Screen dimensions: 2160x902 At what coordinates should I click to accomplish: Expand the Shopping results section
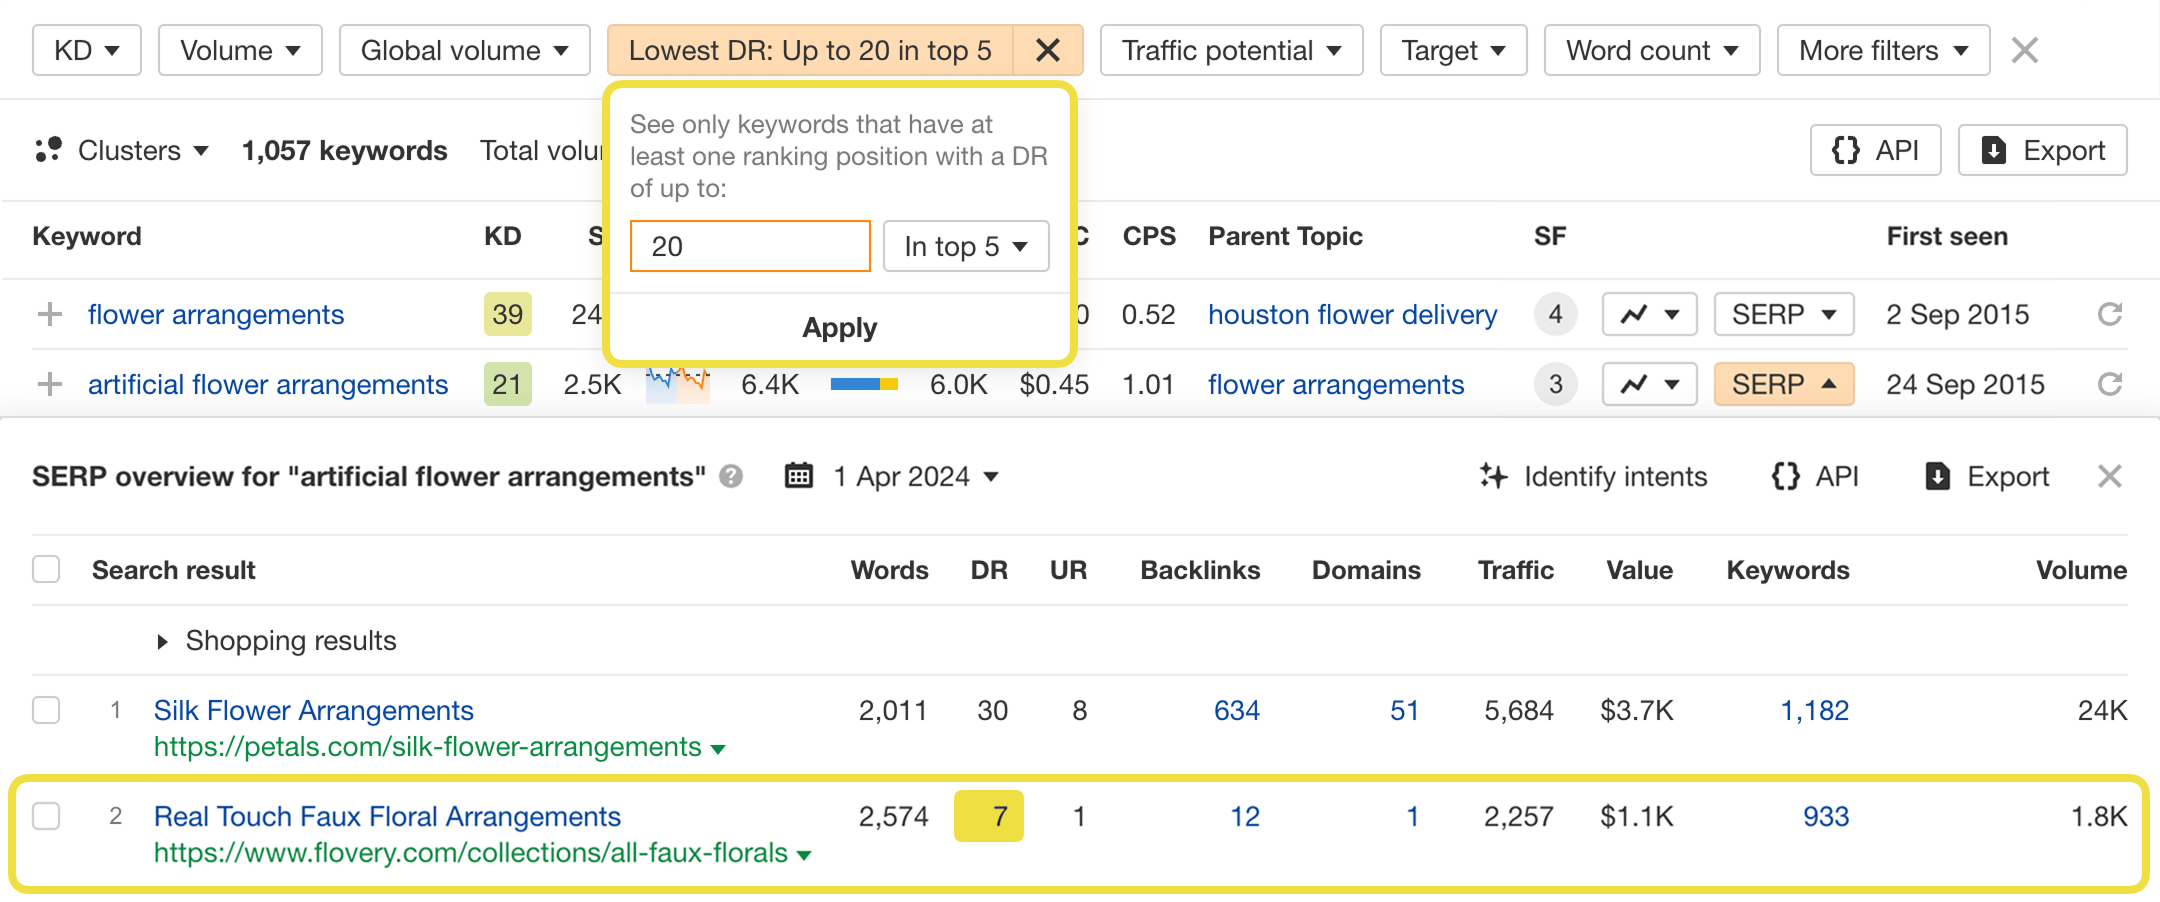tap(163, 641)
